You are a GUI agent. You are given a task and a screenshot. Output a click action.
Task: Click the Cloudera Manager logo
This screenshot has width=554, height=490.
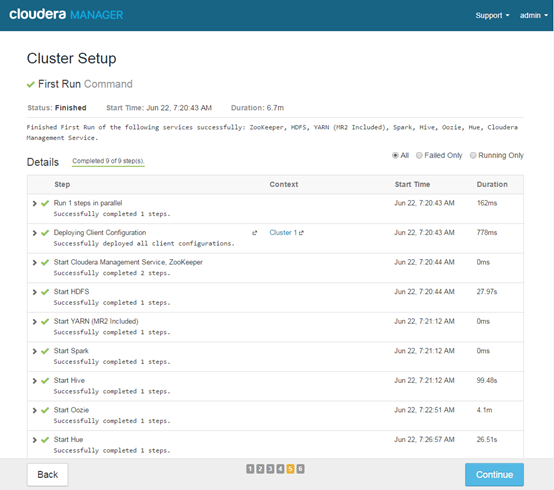click(x=66, y=15)
